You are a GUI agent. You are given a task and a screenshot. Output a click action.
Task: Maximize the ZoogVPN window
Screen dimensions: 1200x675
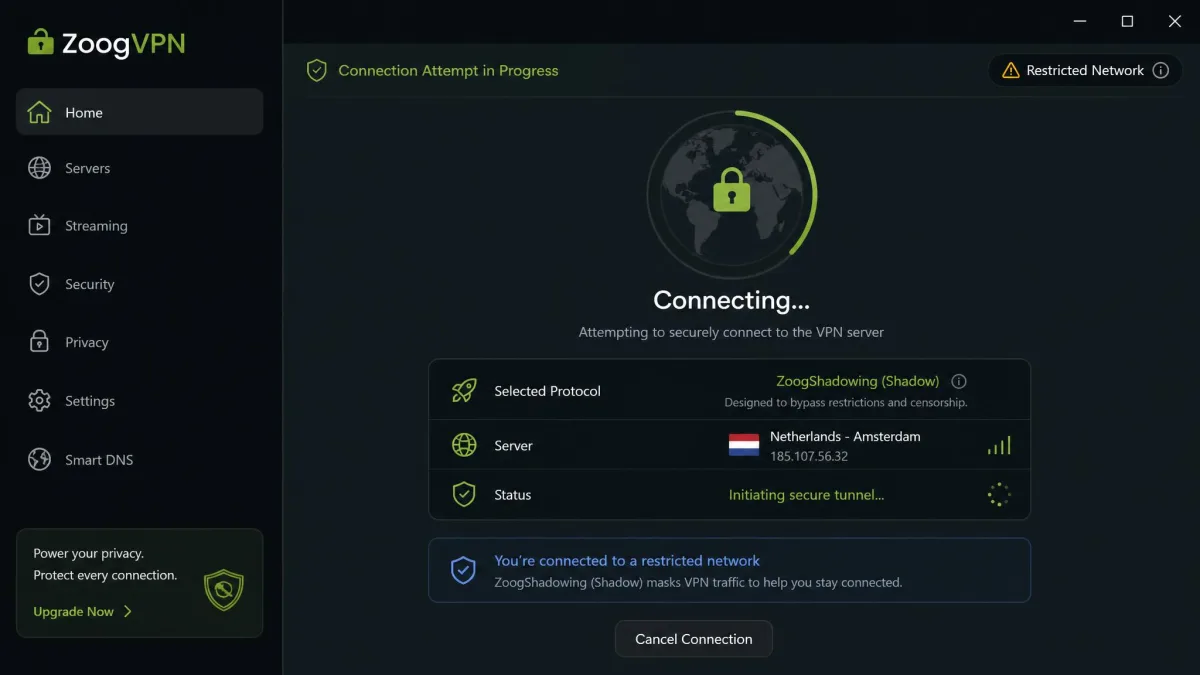point(1127,21)
